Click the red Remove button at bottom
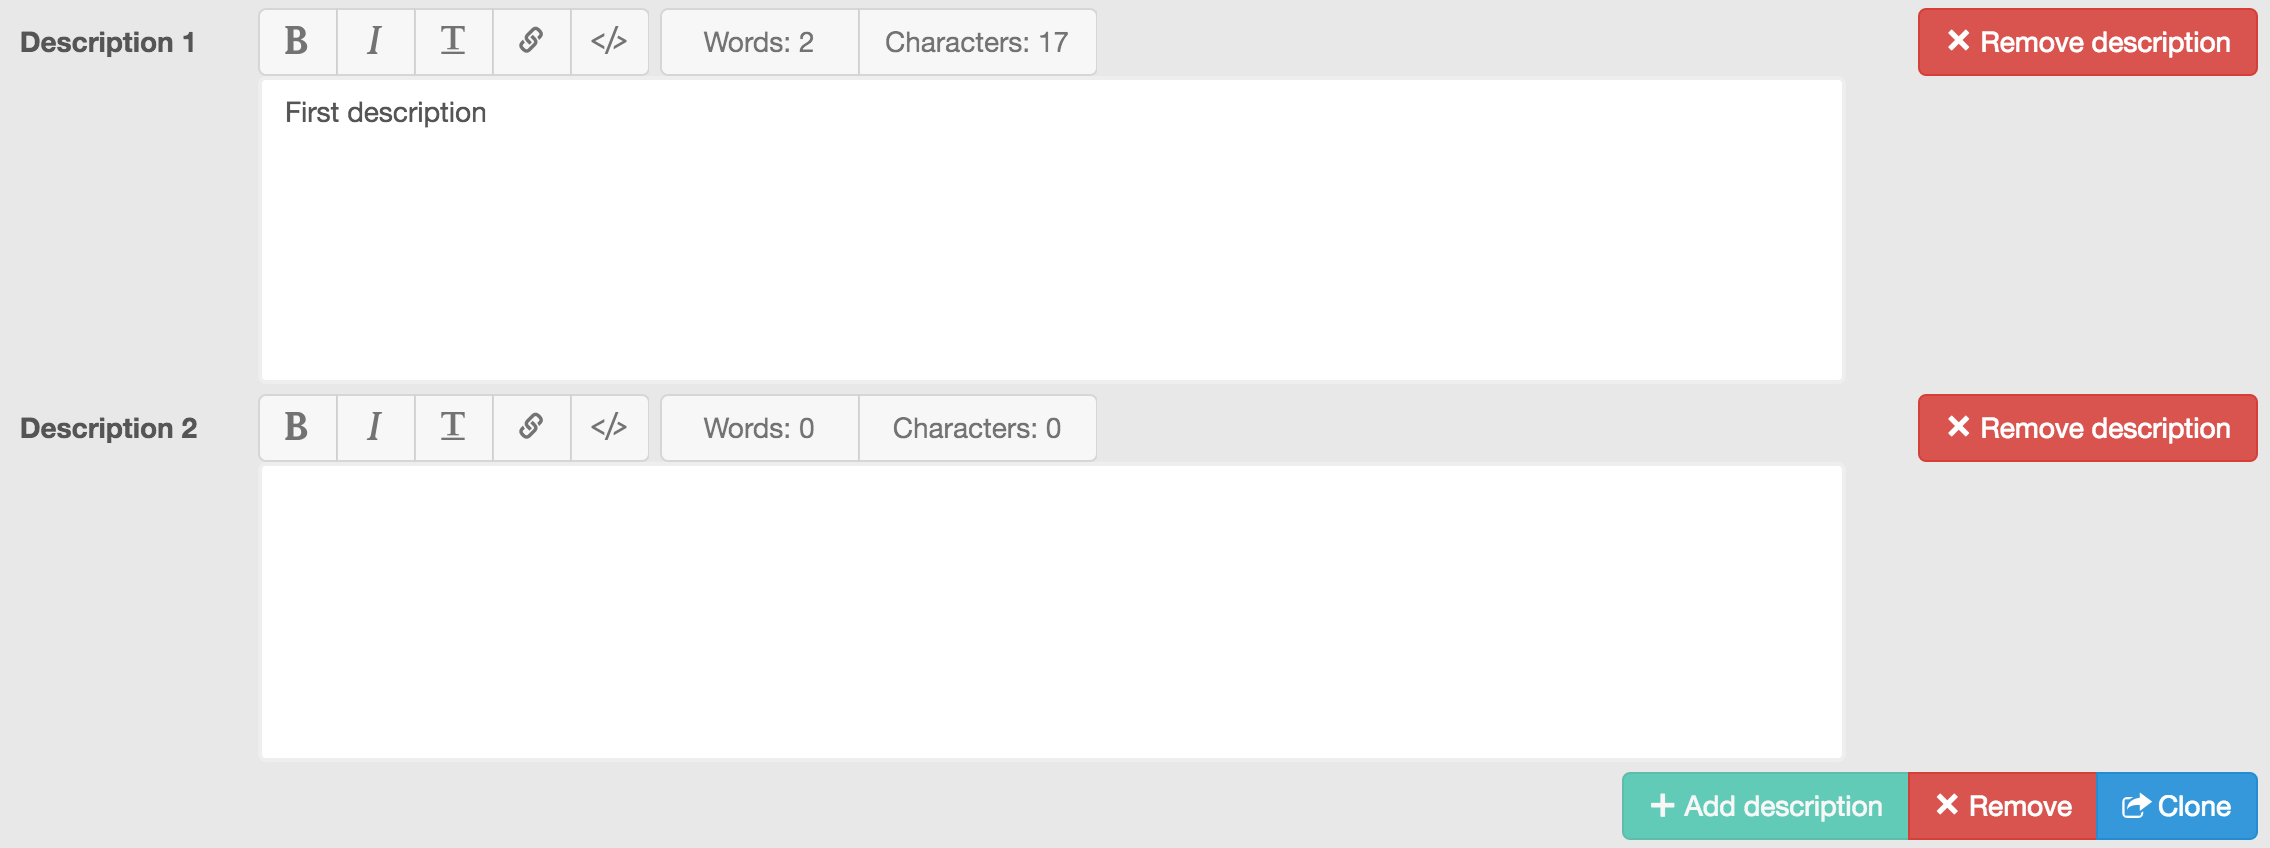Image resolution: width=2270 pixels, height=848 pixels. pyautogui.click(x=2002, y=806)
